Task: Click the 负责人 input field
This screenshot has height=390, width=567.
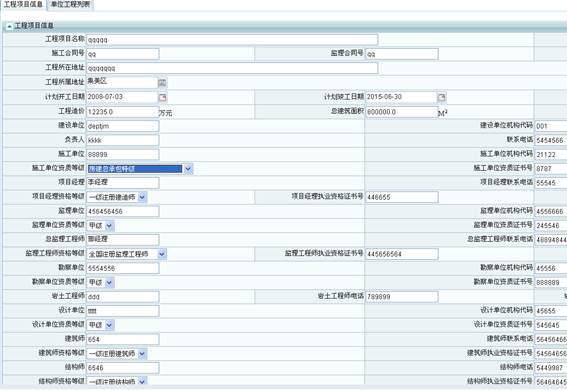Action: pyautogui.click(x=123, y=140)
